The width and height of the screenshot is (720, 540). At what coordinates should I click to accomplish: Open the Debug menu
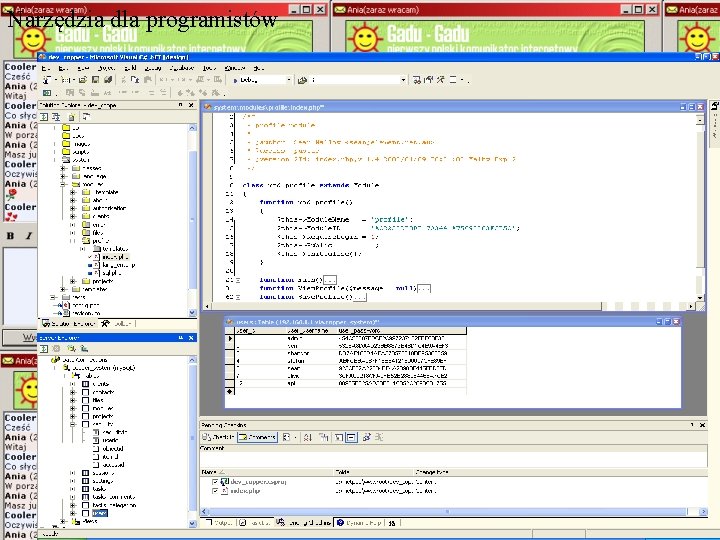tap(153, 68)
